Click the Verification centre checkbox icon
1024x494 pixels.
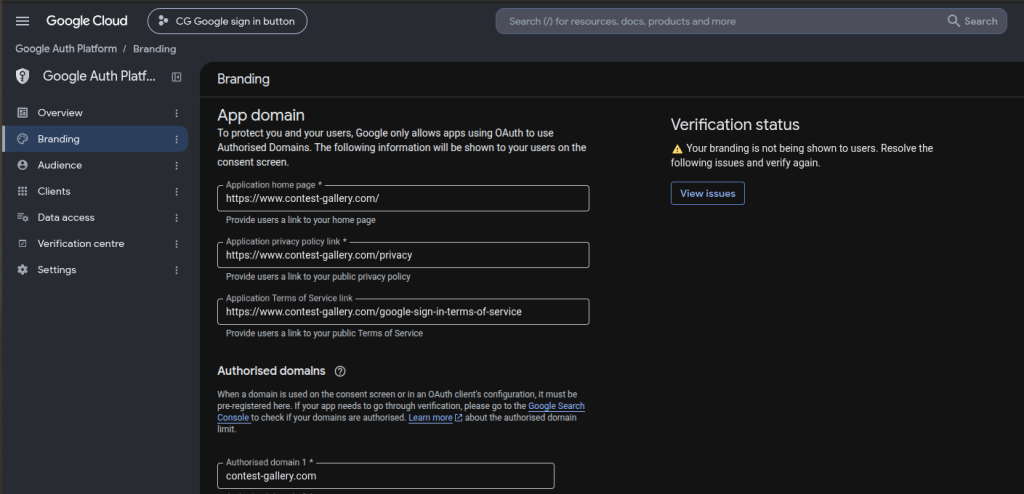23,244
